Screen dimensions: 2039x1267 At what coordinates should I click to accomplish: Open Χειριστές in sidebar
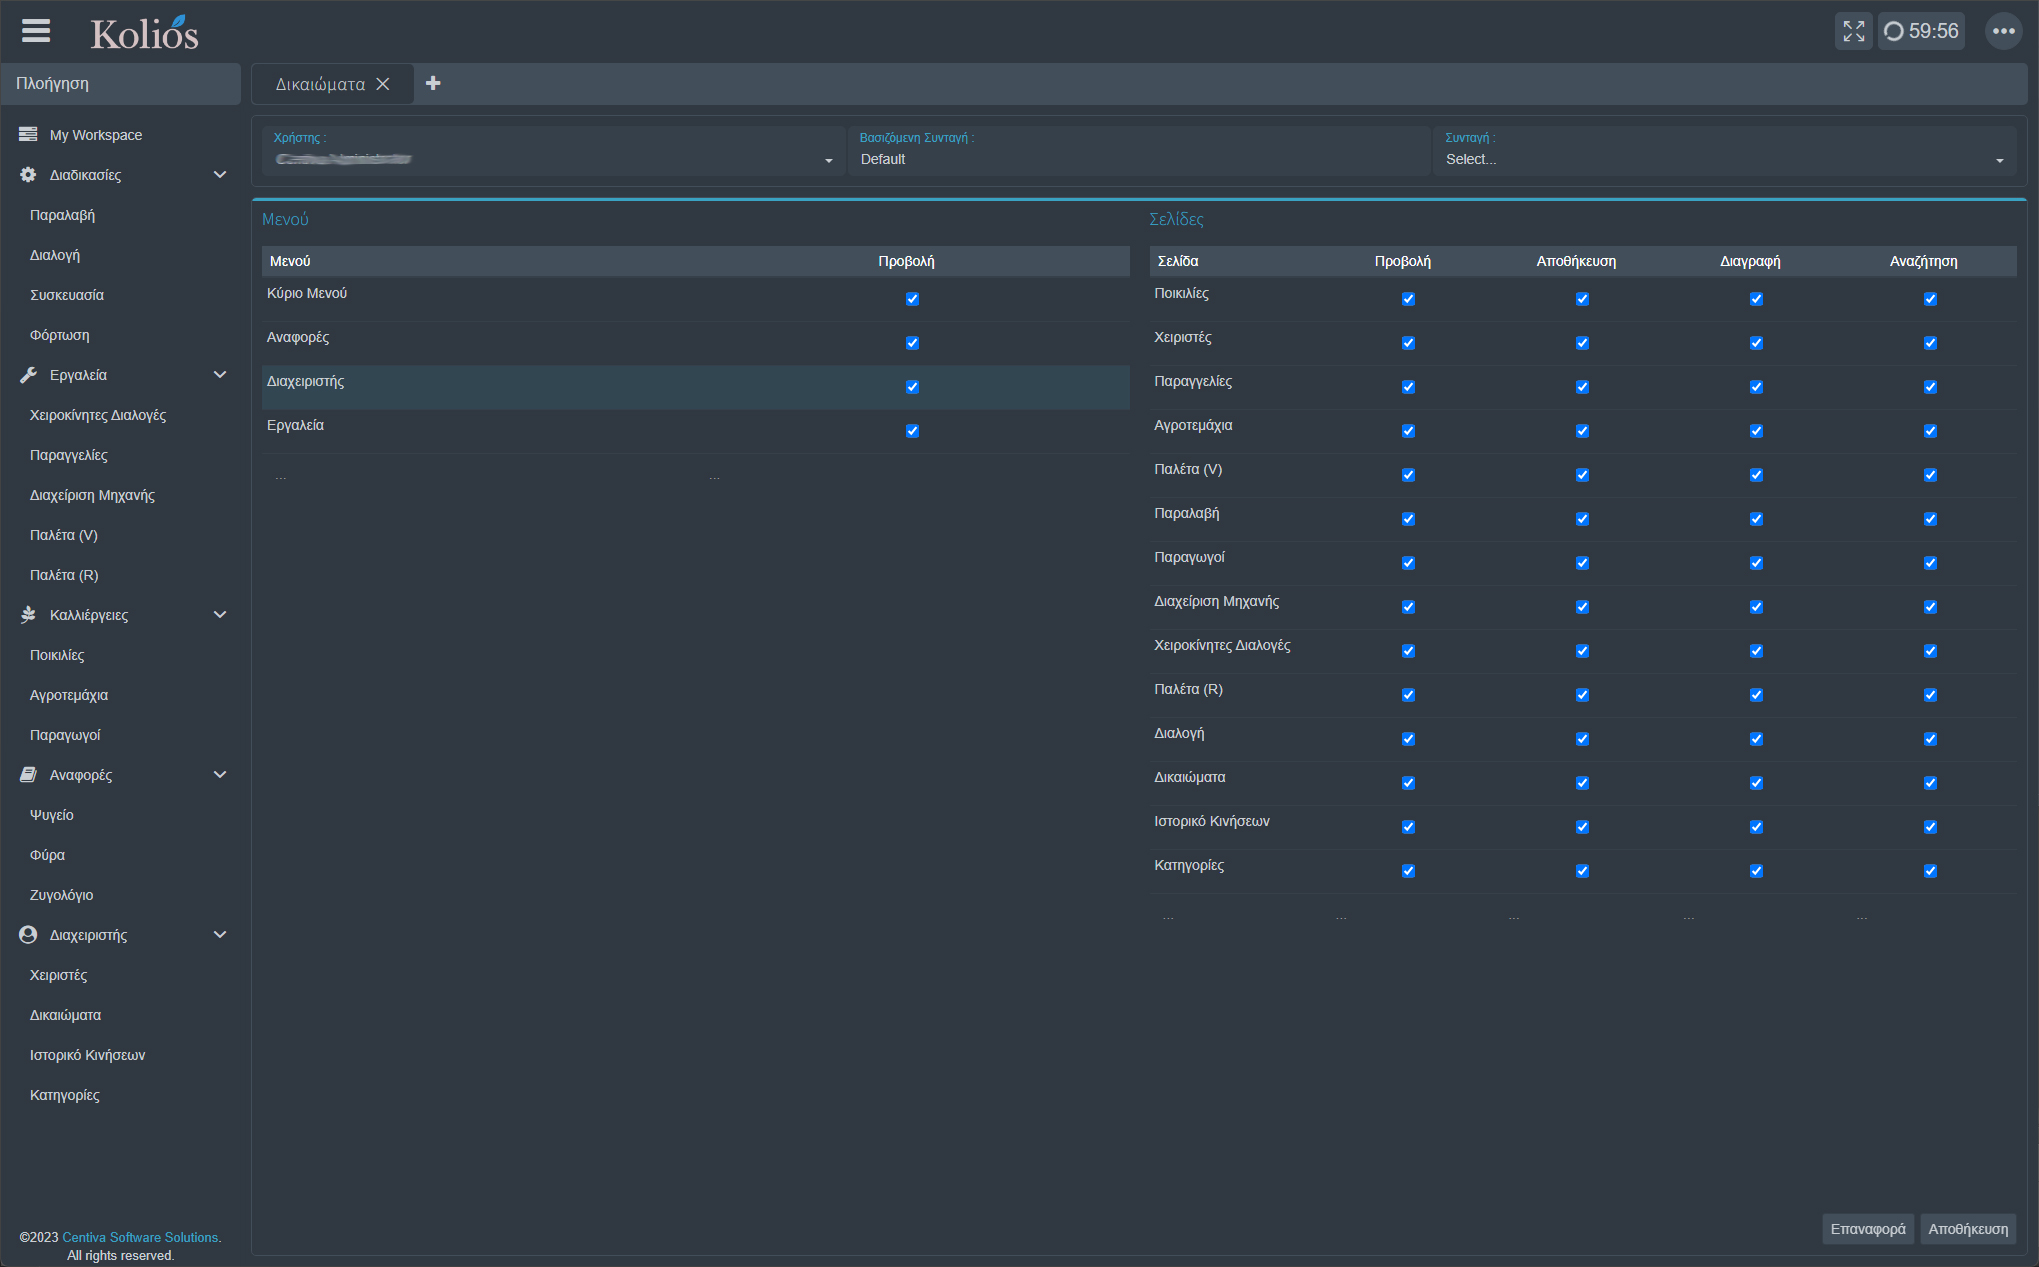[58, 974]
